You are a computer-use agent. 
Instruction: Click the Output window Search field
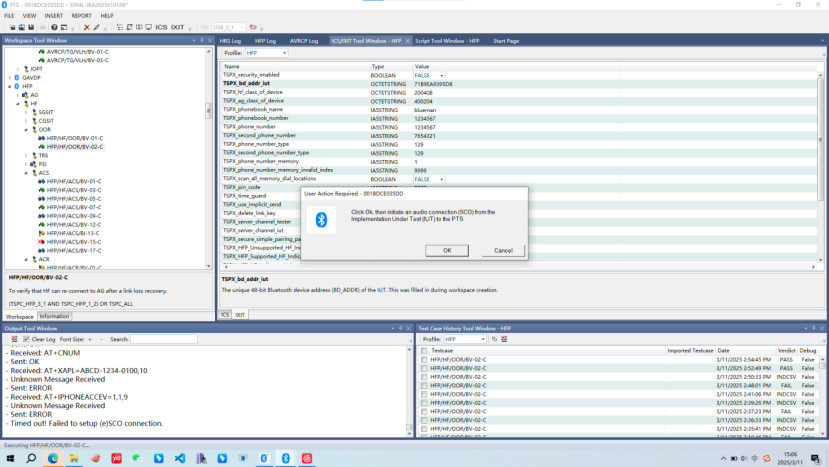click(164, 339)
